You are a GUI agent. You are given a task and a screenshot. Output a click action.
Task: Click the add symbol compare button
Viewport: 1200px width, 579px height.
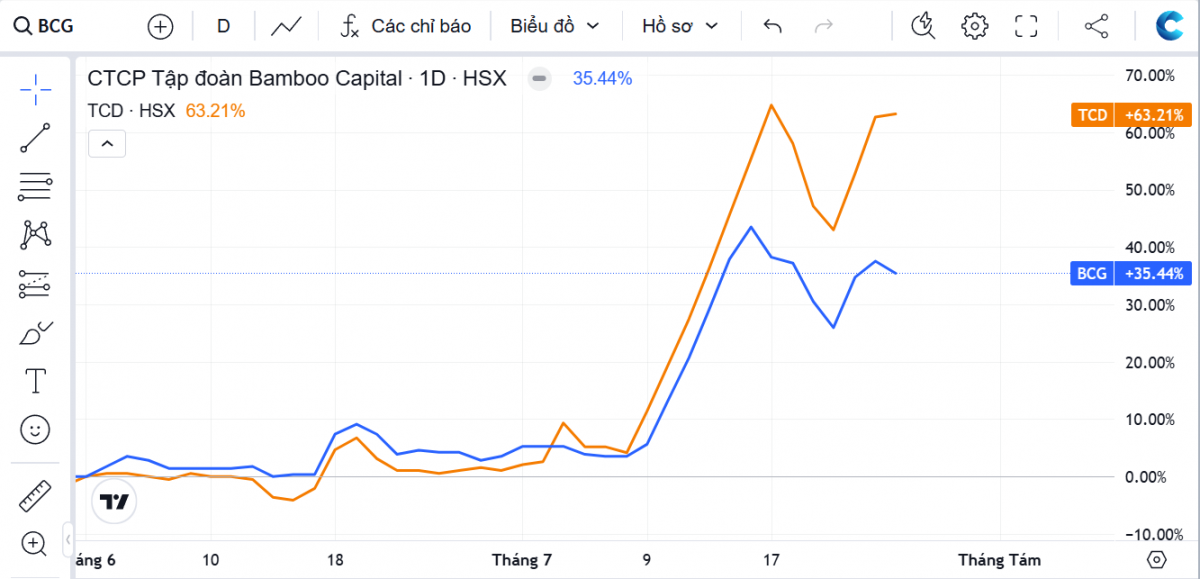(160, 27)
